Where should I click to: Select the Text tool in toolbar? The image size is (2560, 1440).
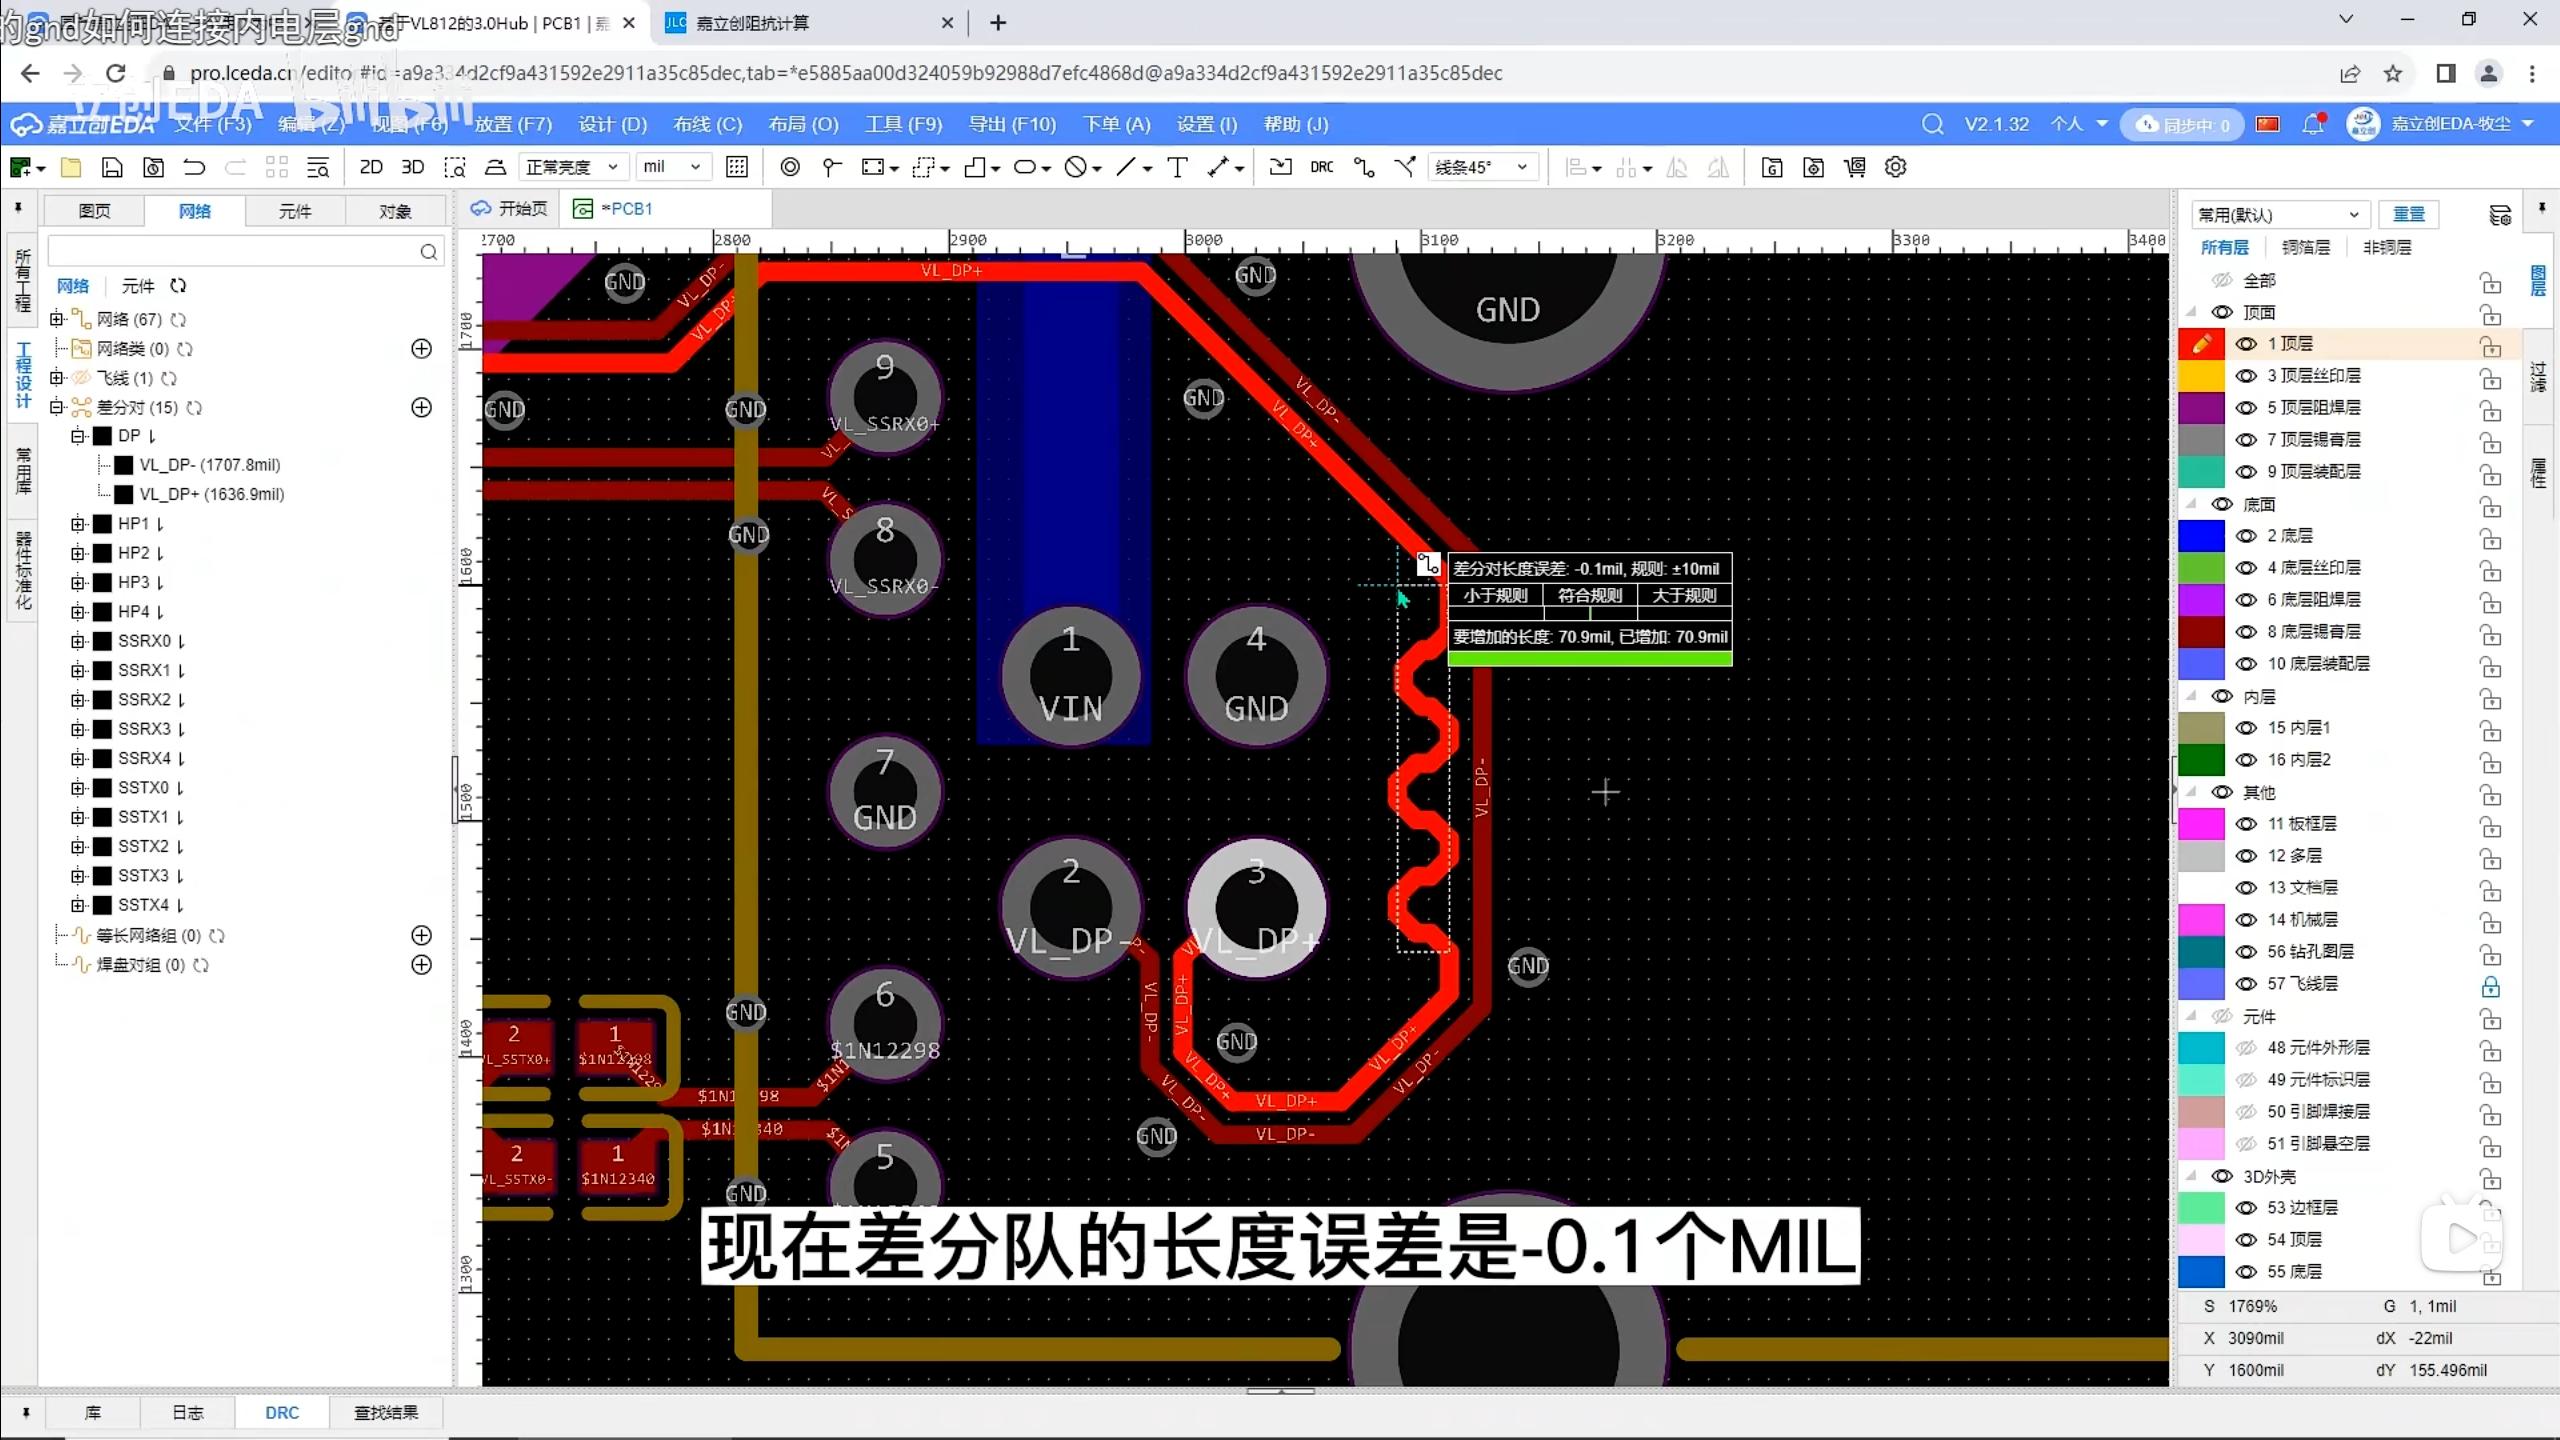click(x=1177, y=167)
